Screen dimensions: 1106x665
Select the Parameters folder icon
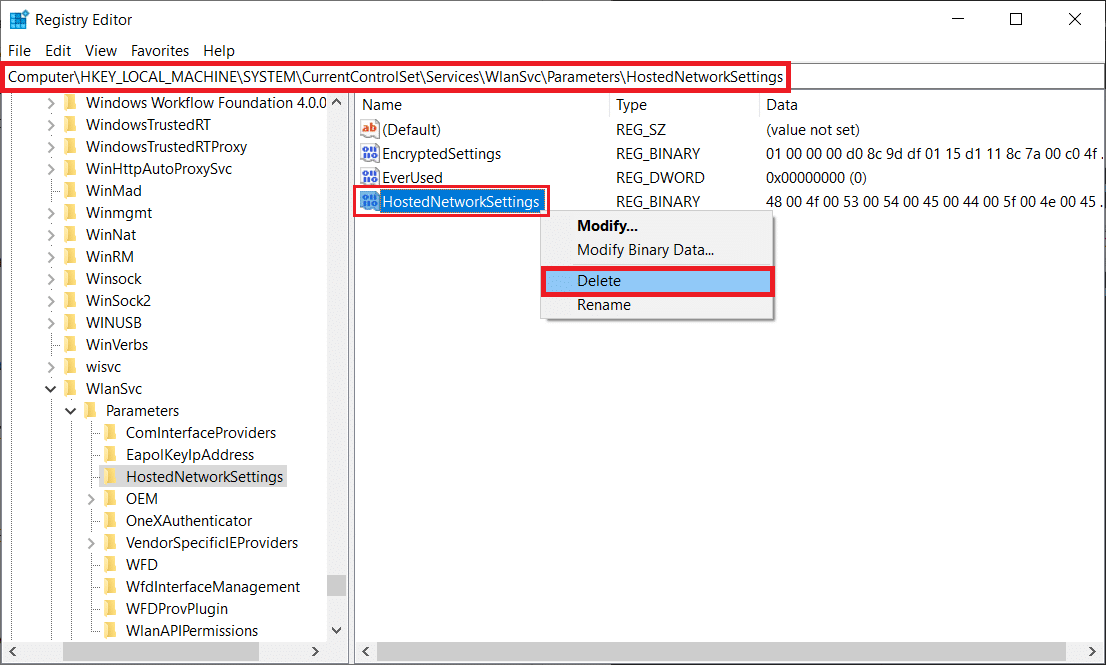pos(92,410)
